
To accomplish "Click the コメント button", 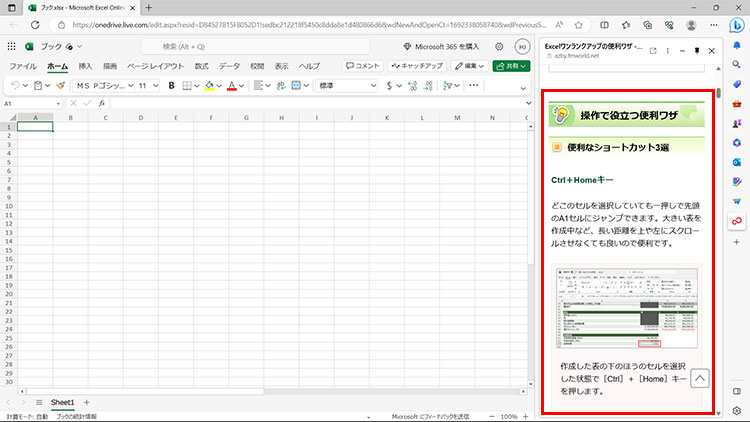I will [x=362, y=66].
